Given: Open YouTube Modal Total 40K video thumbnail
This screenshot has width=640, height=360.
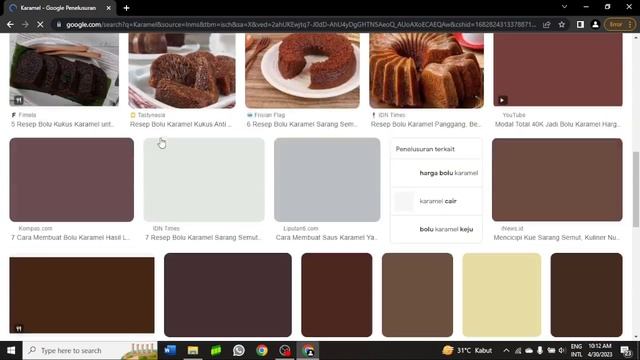Looking at the screenshot, I should tap(558, 70).
